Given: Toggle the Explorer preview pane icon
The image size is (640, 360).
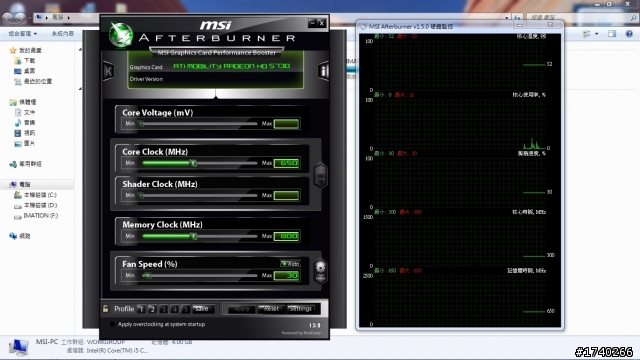Looking at the screenshot, I should click(x=612, y=34).
